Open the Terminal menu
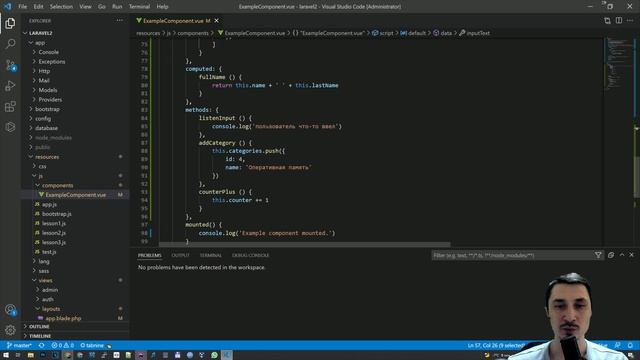Screen dimensions: 640x360 [x=139, y=7]
